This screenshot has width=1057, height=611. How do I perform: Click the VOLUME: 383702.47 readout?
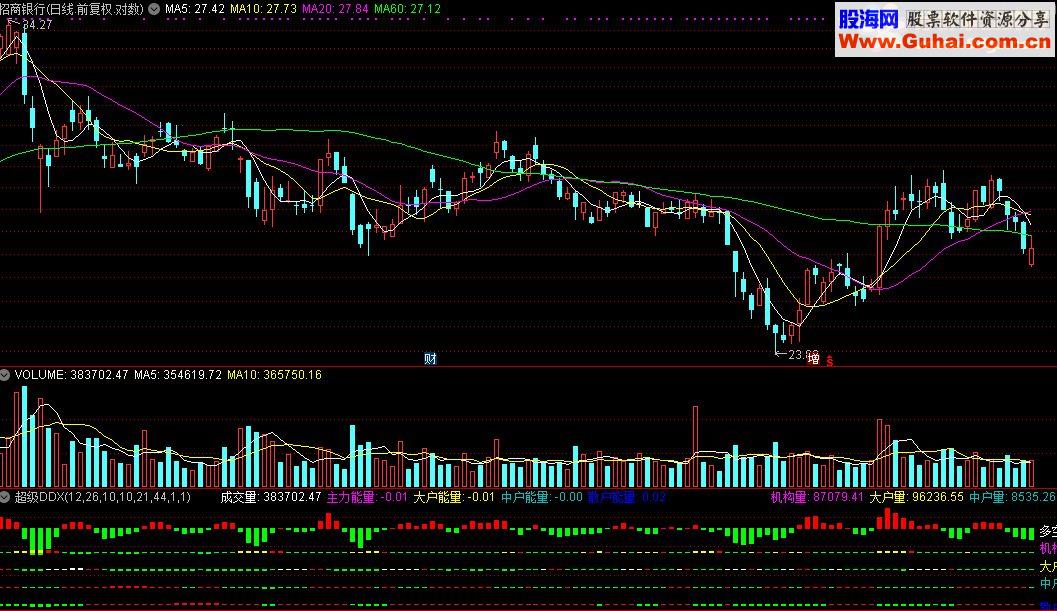pyautogui.click(x=71, y=374)
